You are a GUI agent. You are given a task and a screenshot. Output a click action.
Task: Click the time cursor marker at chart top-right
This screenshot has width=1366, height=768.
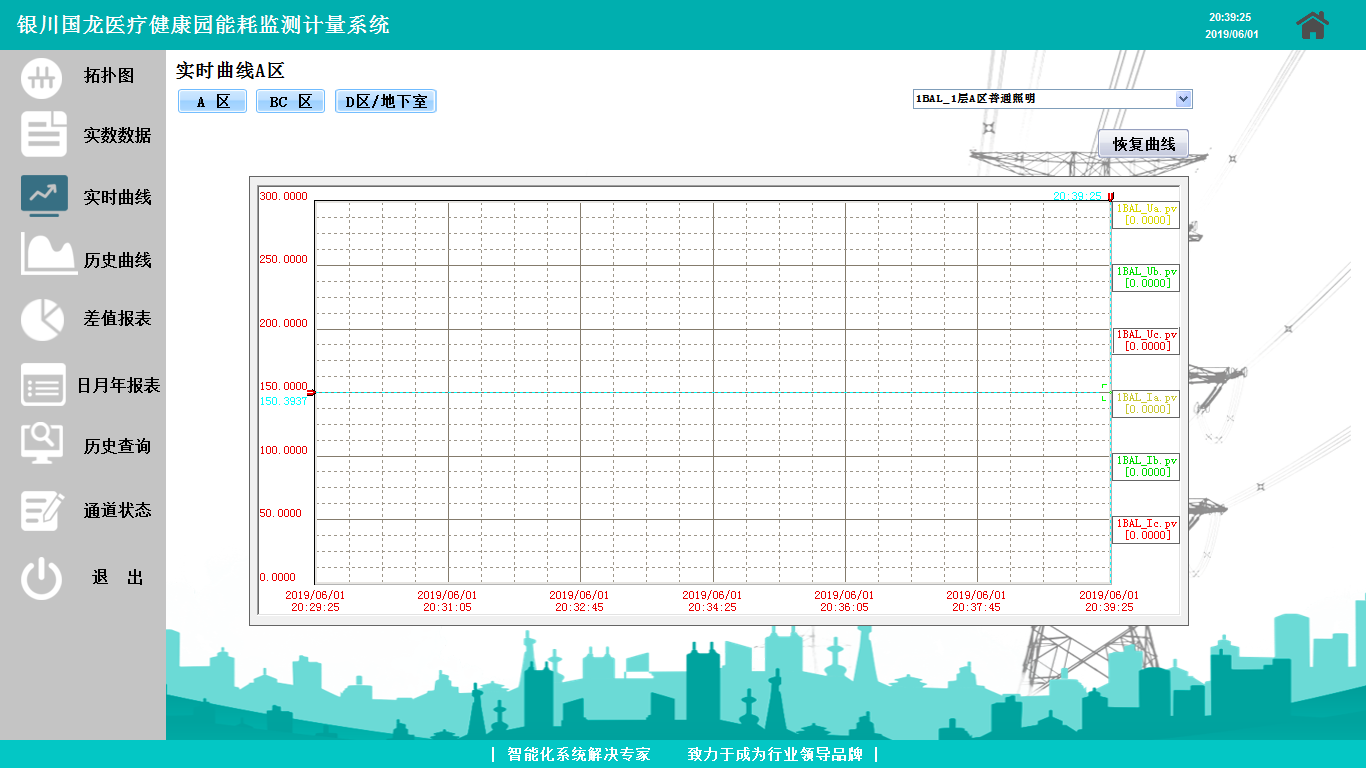[1110, 197]
